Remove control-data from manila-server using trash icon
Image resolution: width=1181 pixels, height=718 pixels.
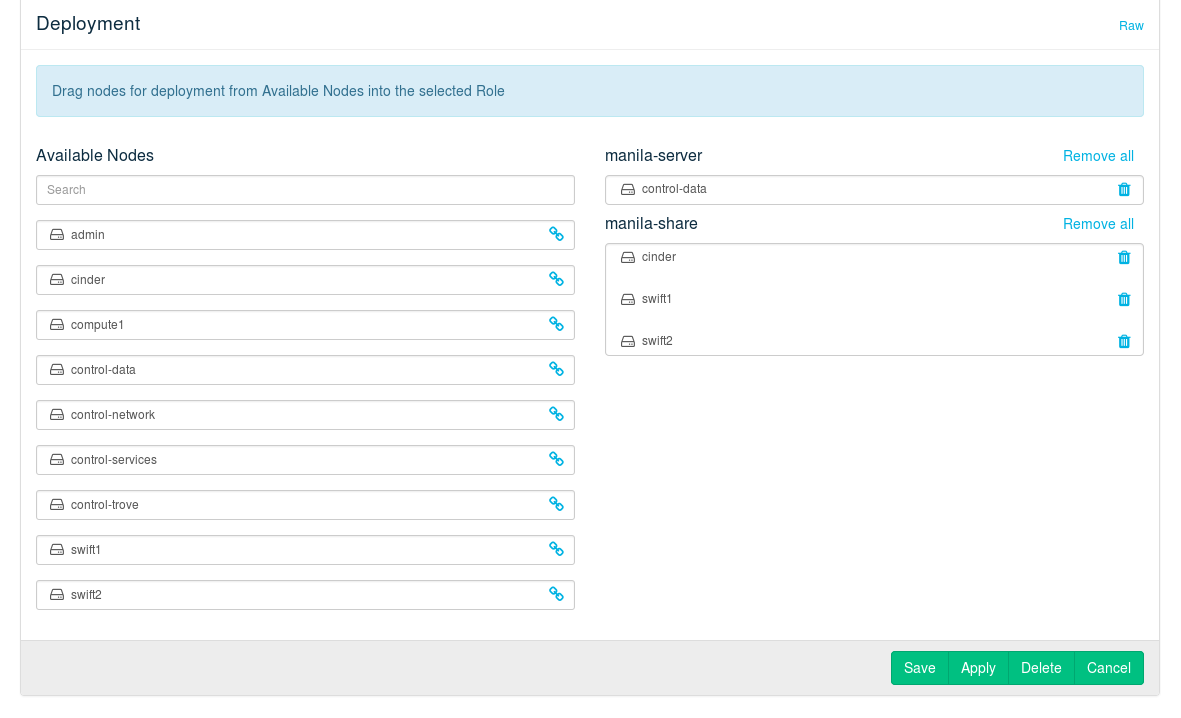click(1124, 189)
